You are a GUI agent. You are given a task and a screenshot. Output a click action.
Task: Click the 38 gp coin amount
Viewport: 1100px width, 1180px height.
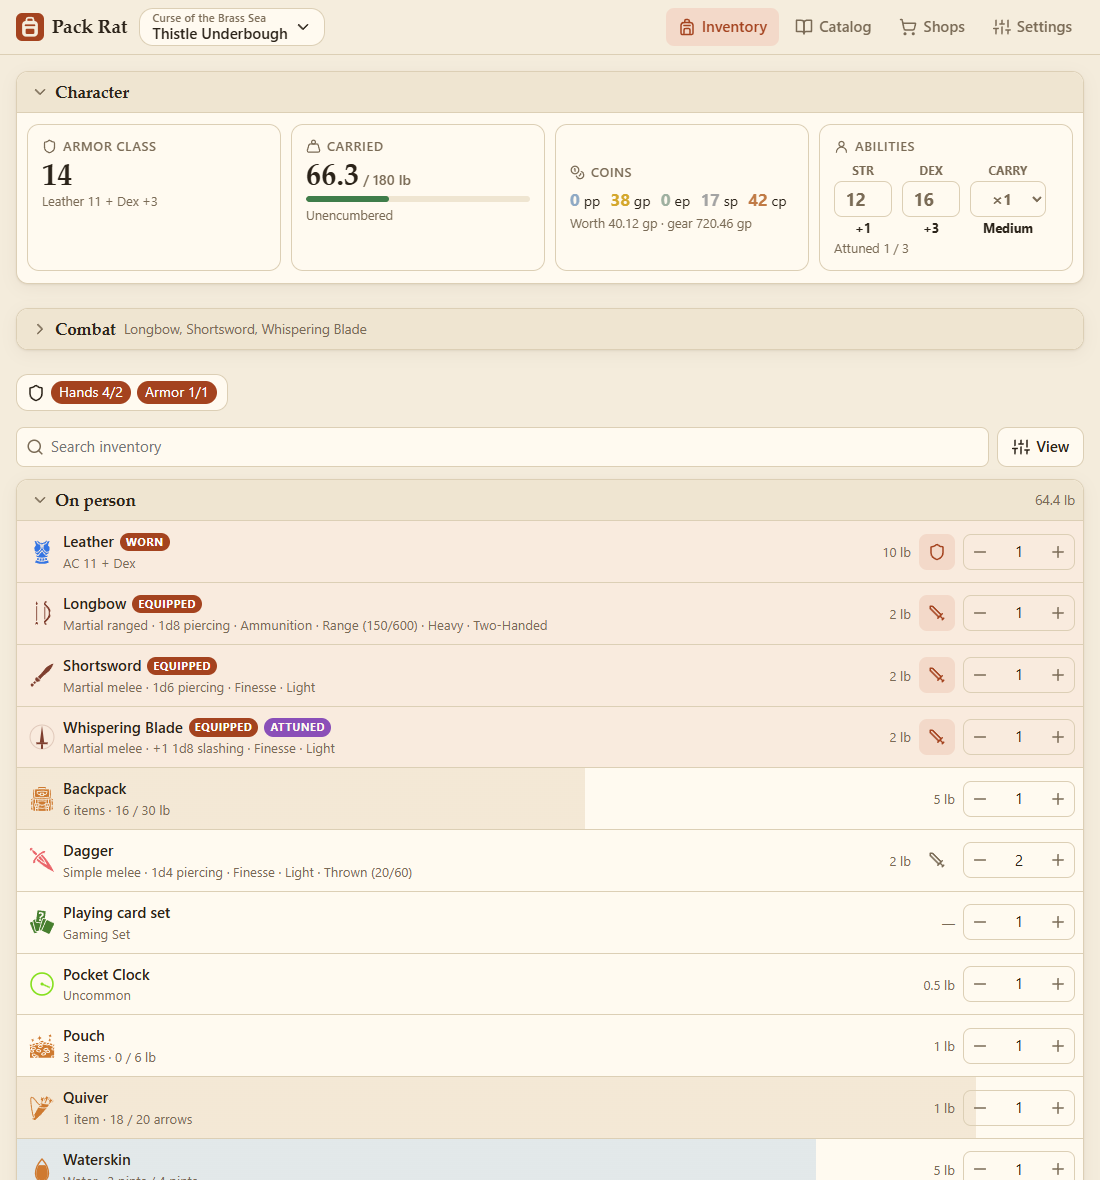tap(631, 201)
